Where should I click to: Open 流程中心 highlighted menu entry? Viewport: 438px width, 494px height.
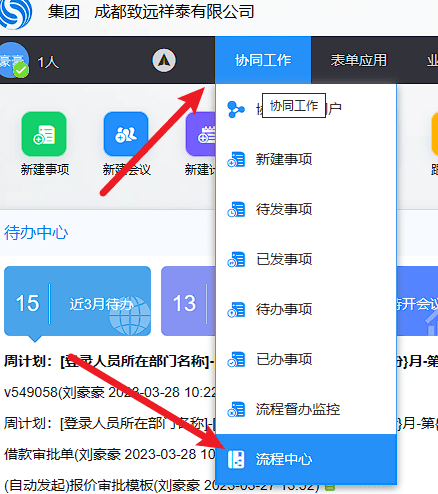306,459
